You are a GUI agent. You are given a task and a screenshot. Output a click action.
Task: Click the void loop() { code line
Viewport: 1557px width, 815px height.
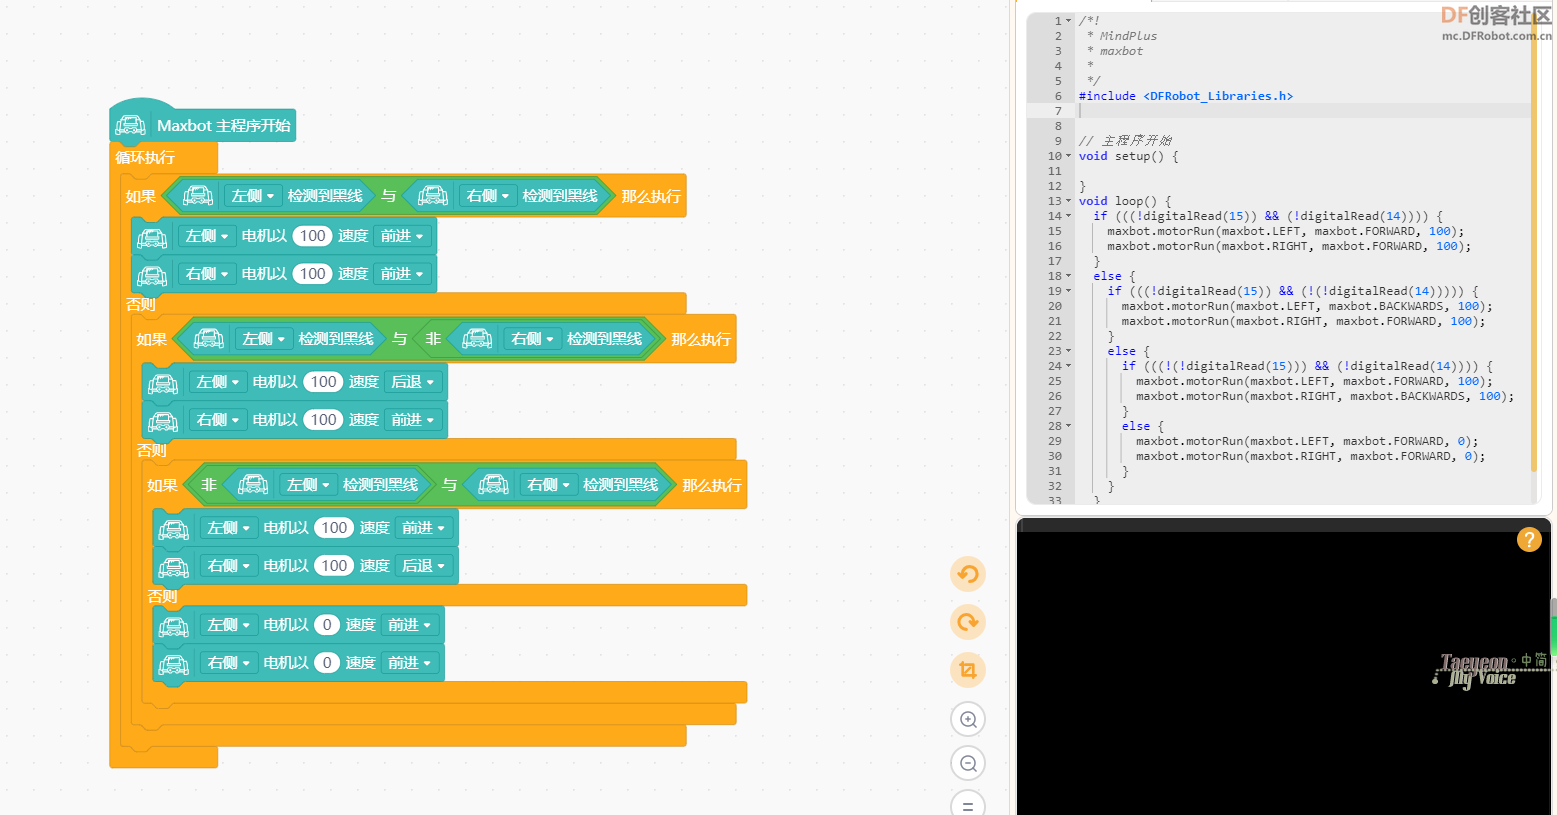pos(1125,201)
